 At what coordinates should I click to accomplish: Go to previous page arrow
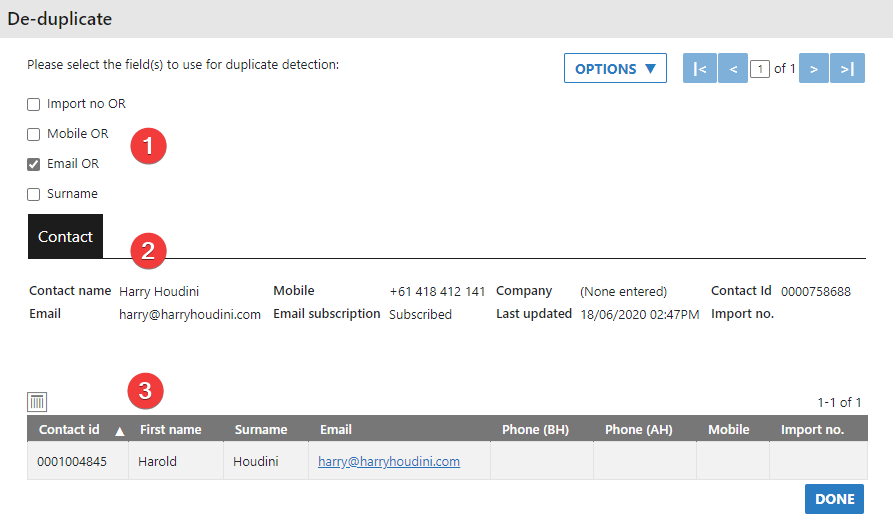(733, 69)
